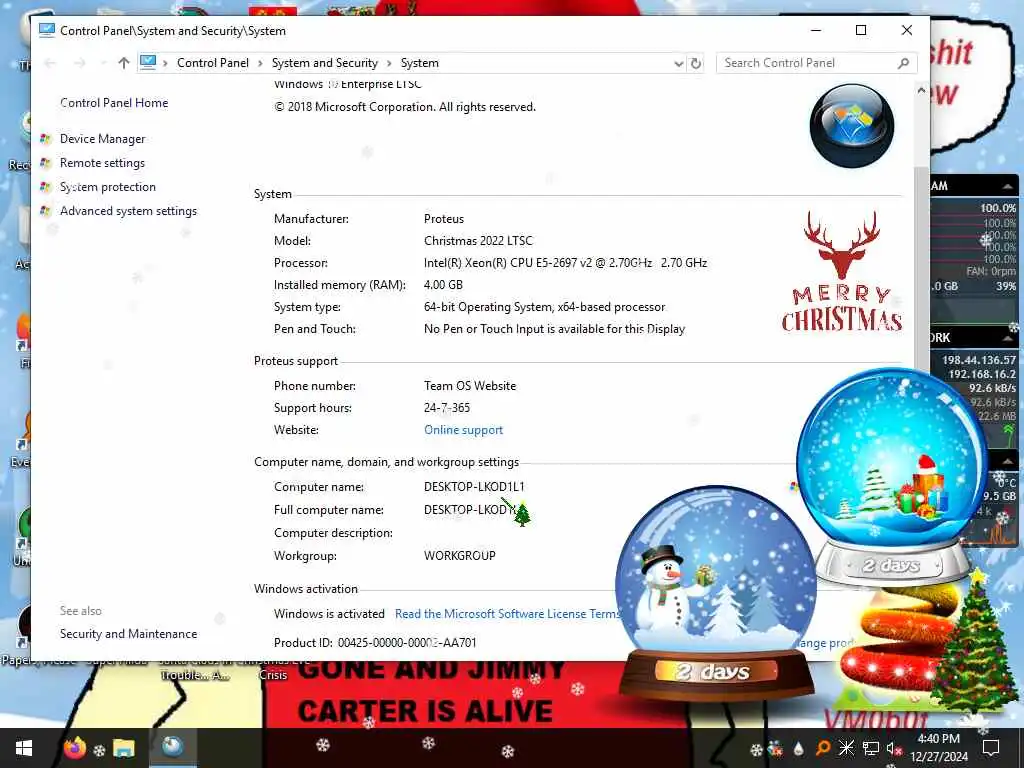1024x768 pixels.
Task: Click the gifts snow globe widget
Action: [892, 473]
